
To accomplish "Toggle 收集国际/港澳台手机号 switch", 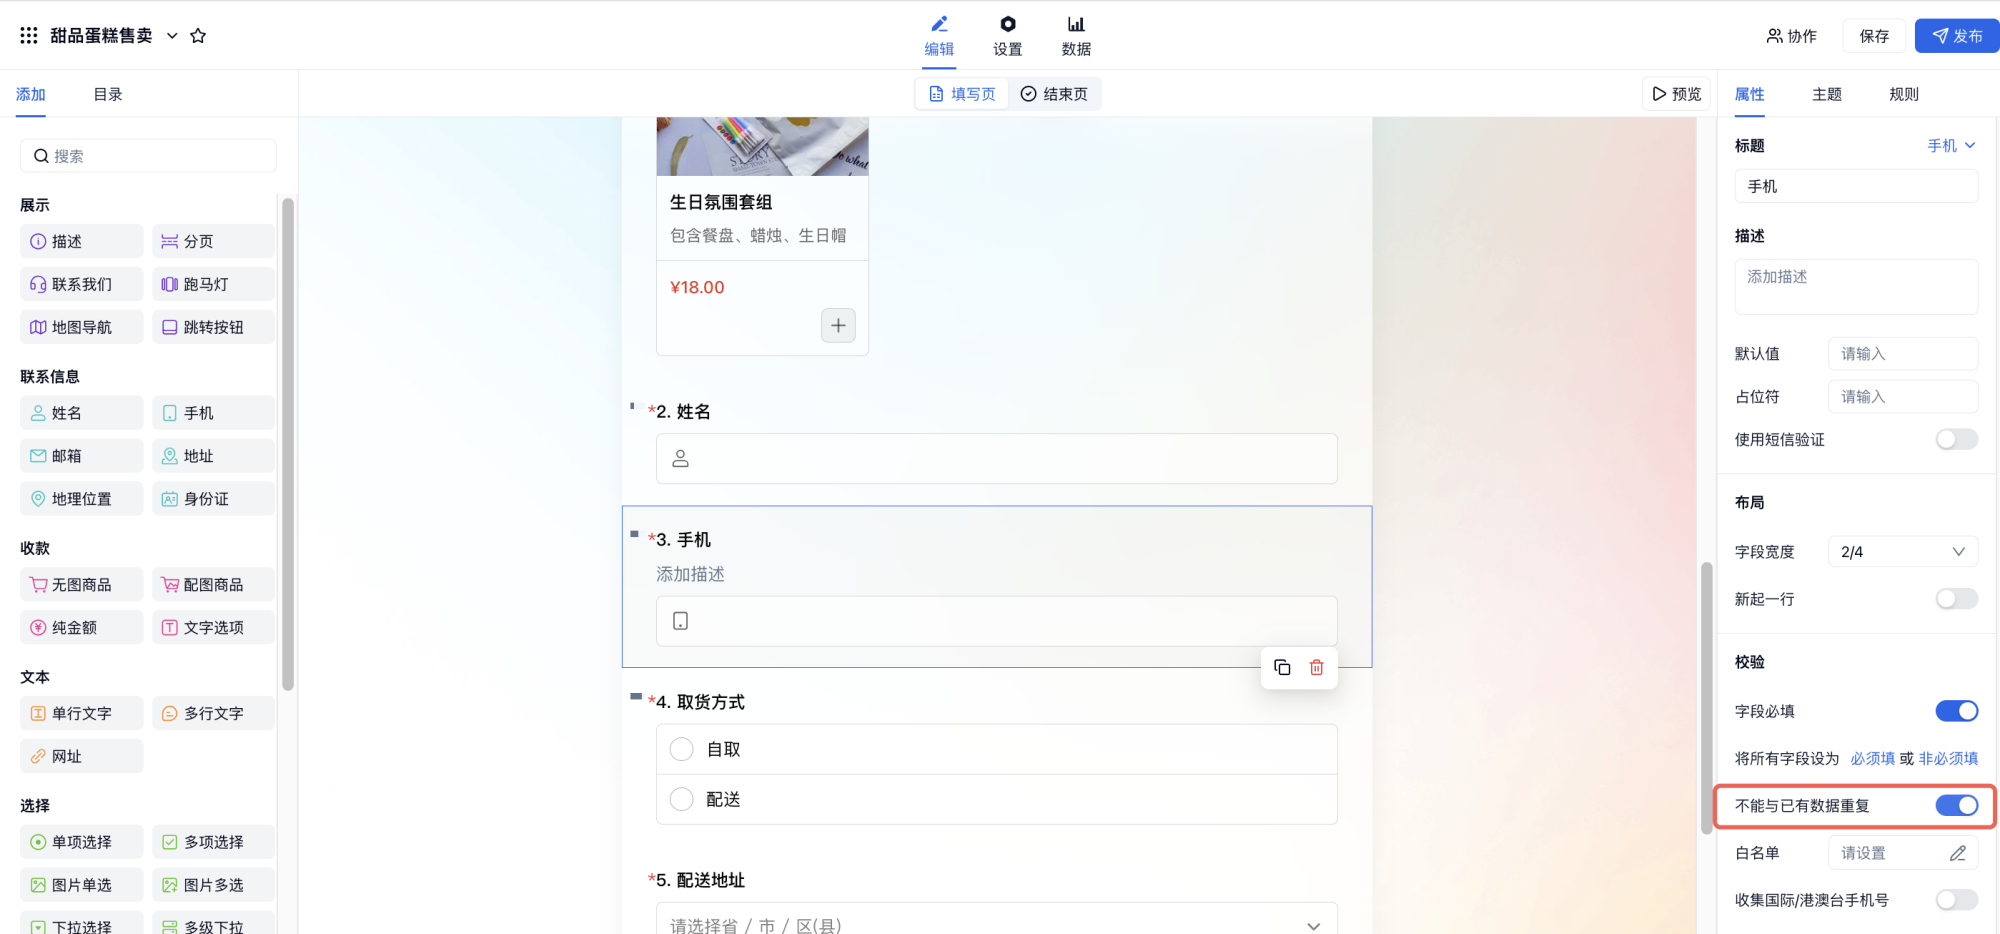I will [x=1957, y=900].
